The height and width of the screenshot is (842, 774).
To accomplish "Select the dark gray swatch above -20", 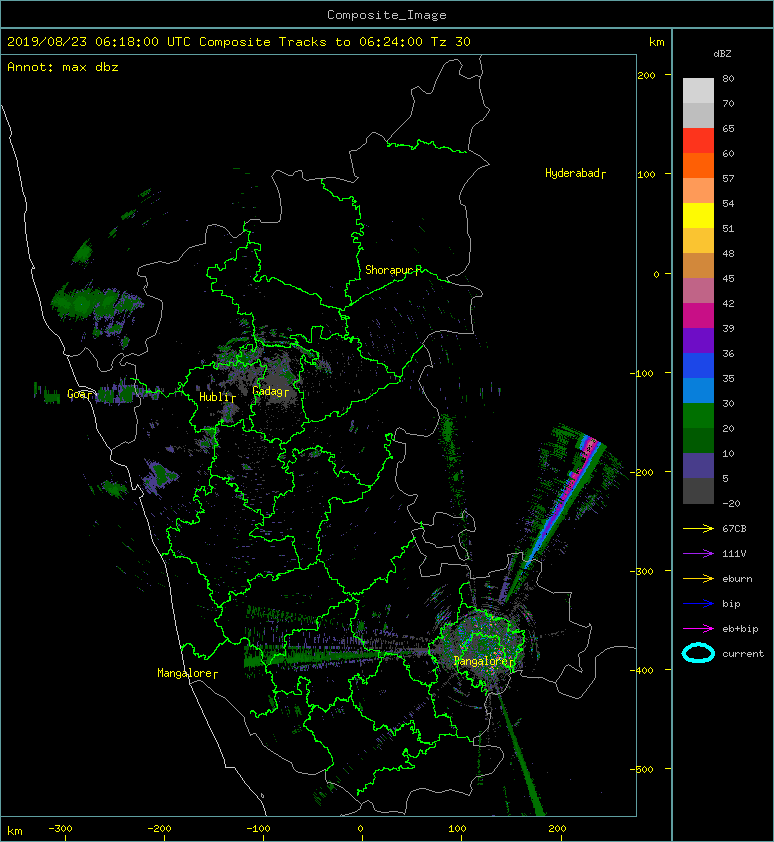I will coord(698,491).
